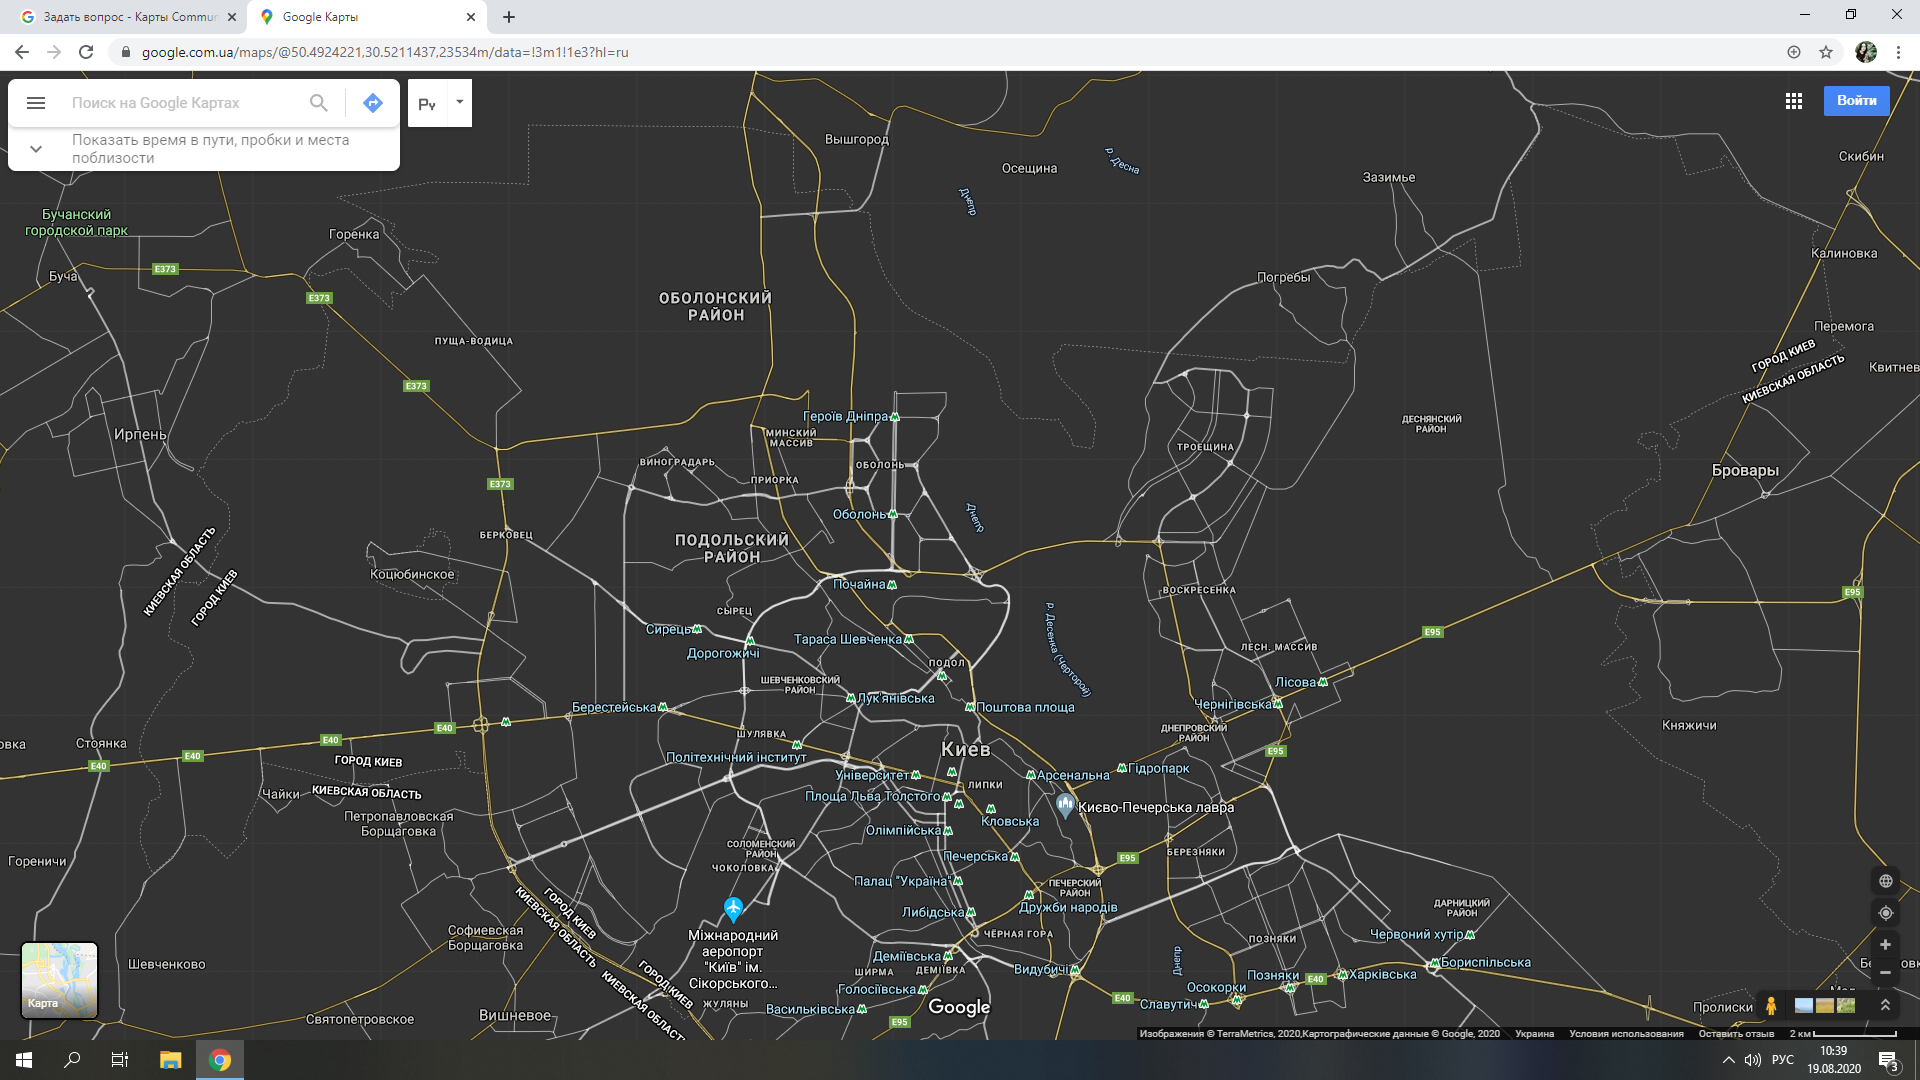The image size is (1920, 1080).
Task: Click the 'Ру' language indicator button
Action: tap(427, 103)
